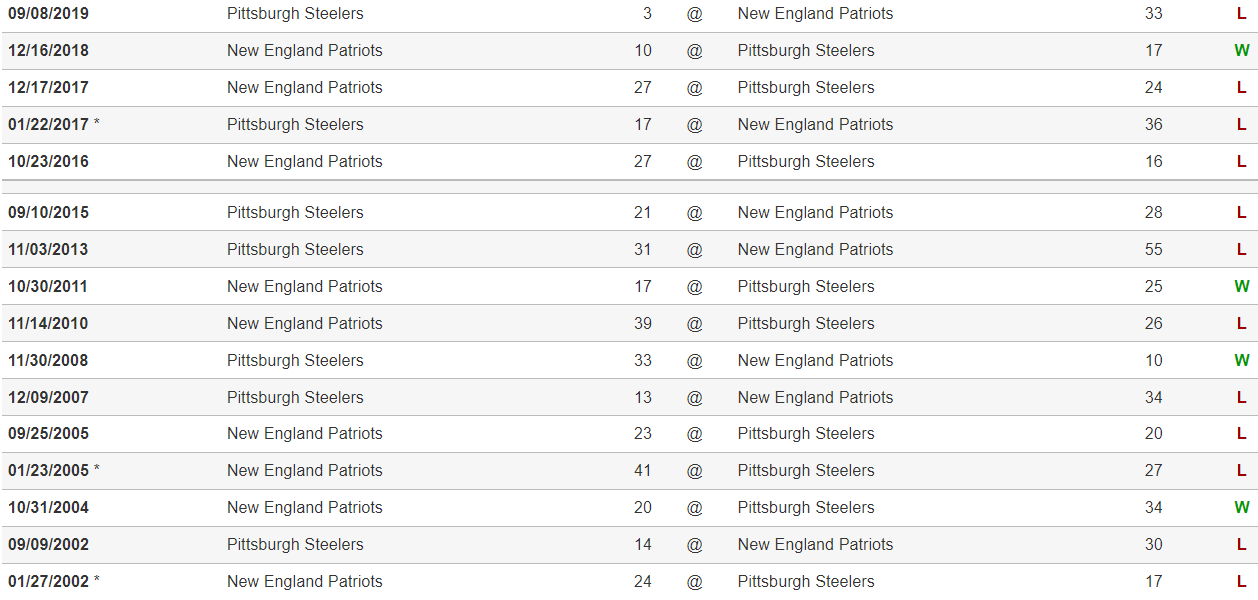
Task: Click Pittsburgh Steelers in the 09/10/2015 row
Action: (295, 213)
